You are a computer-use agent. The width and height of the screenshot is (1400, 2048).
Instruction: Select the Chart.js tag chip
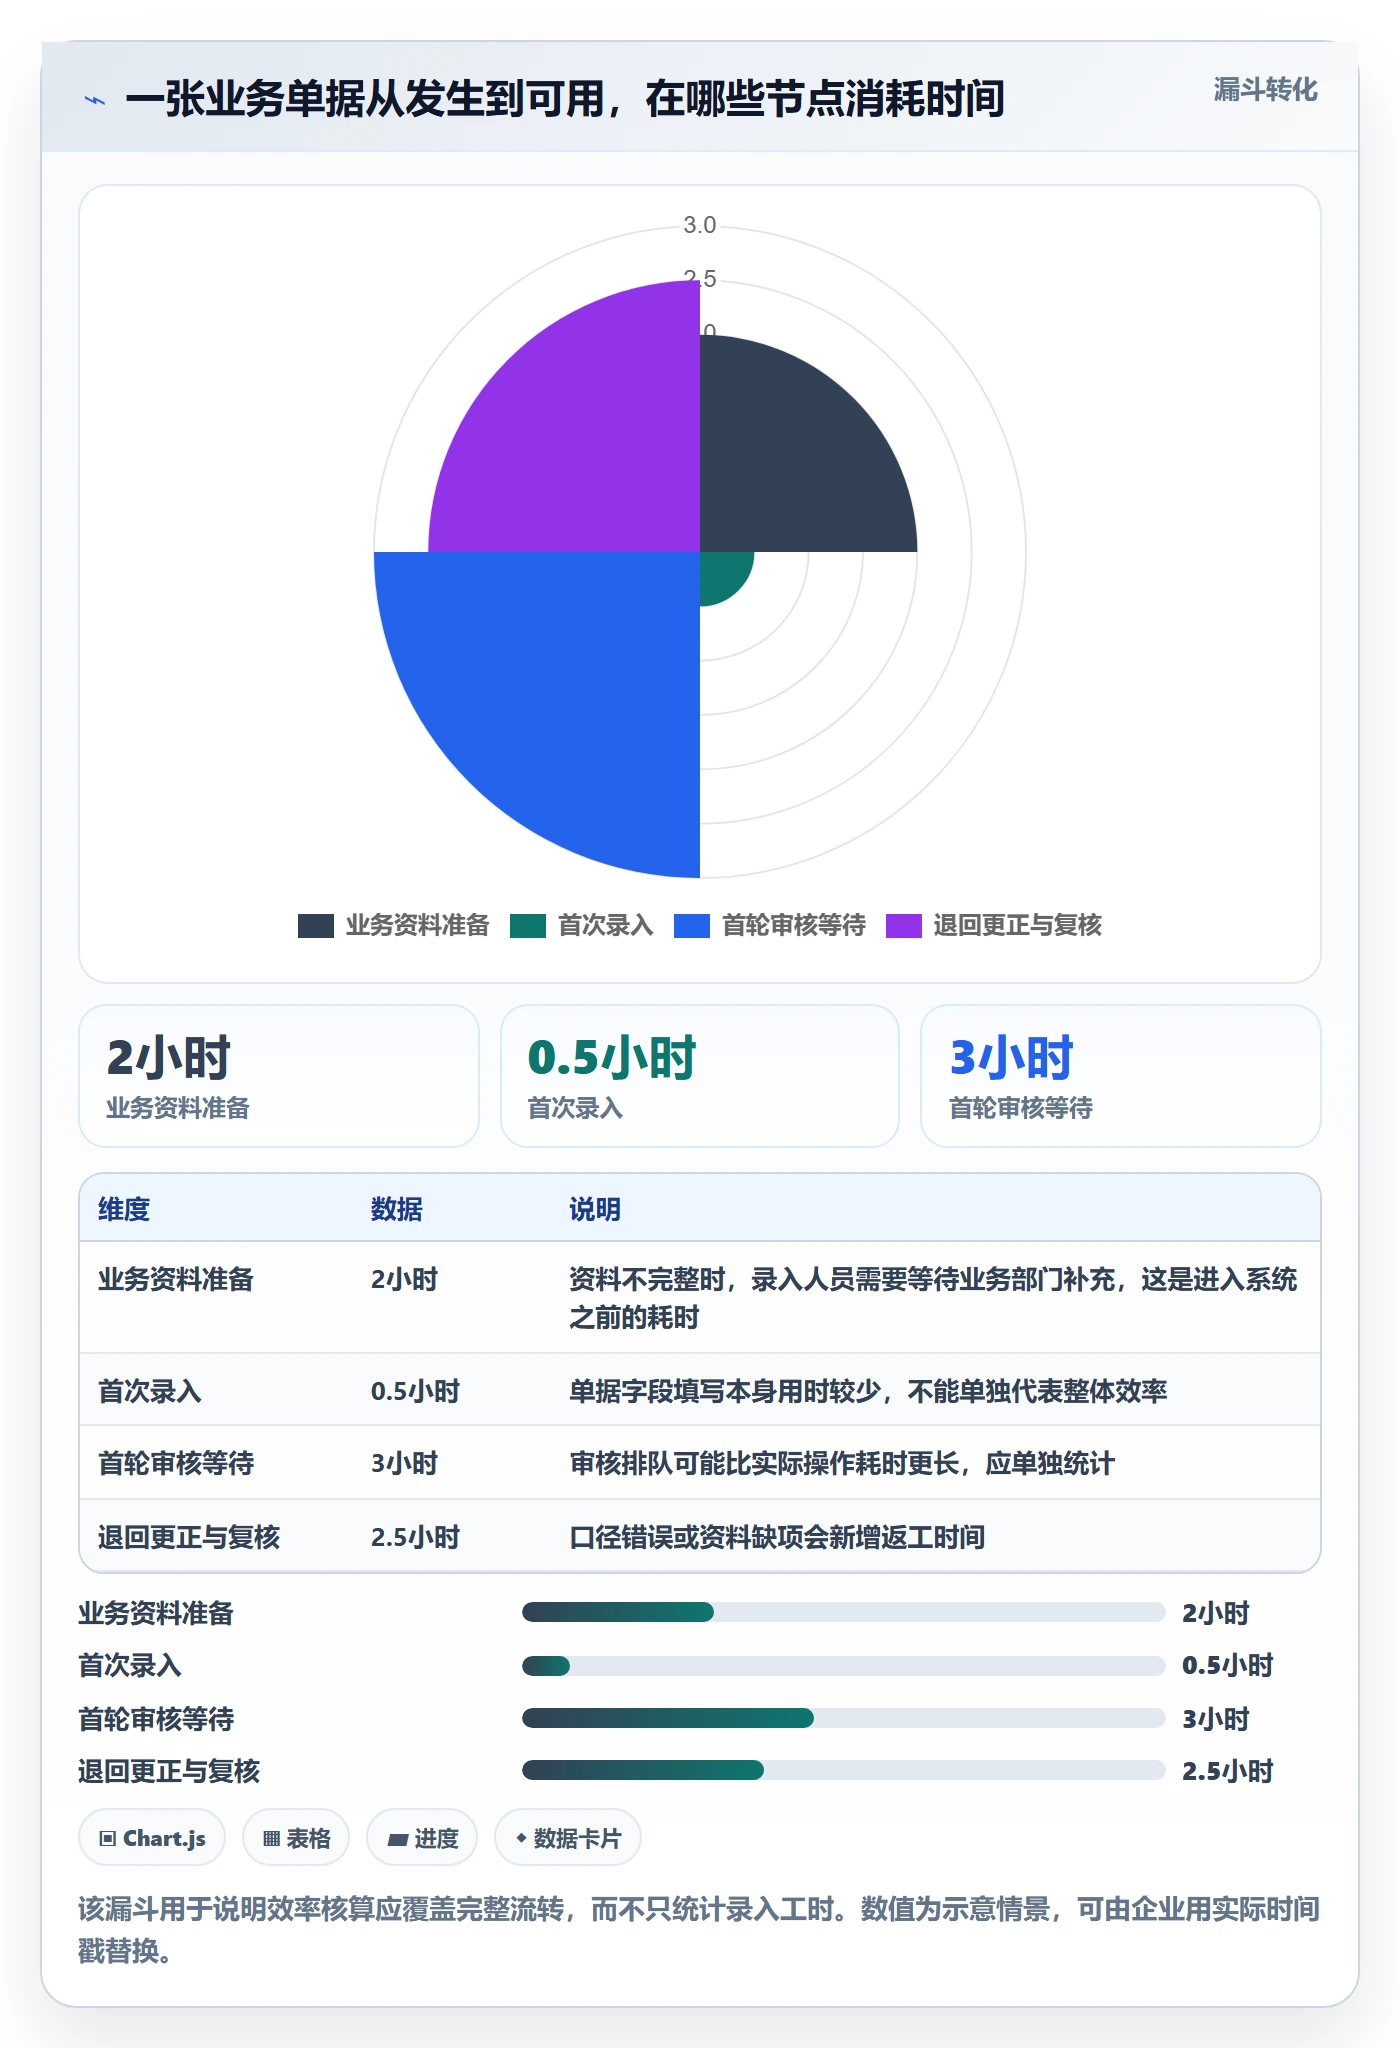click(x=152, y=1838)
